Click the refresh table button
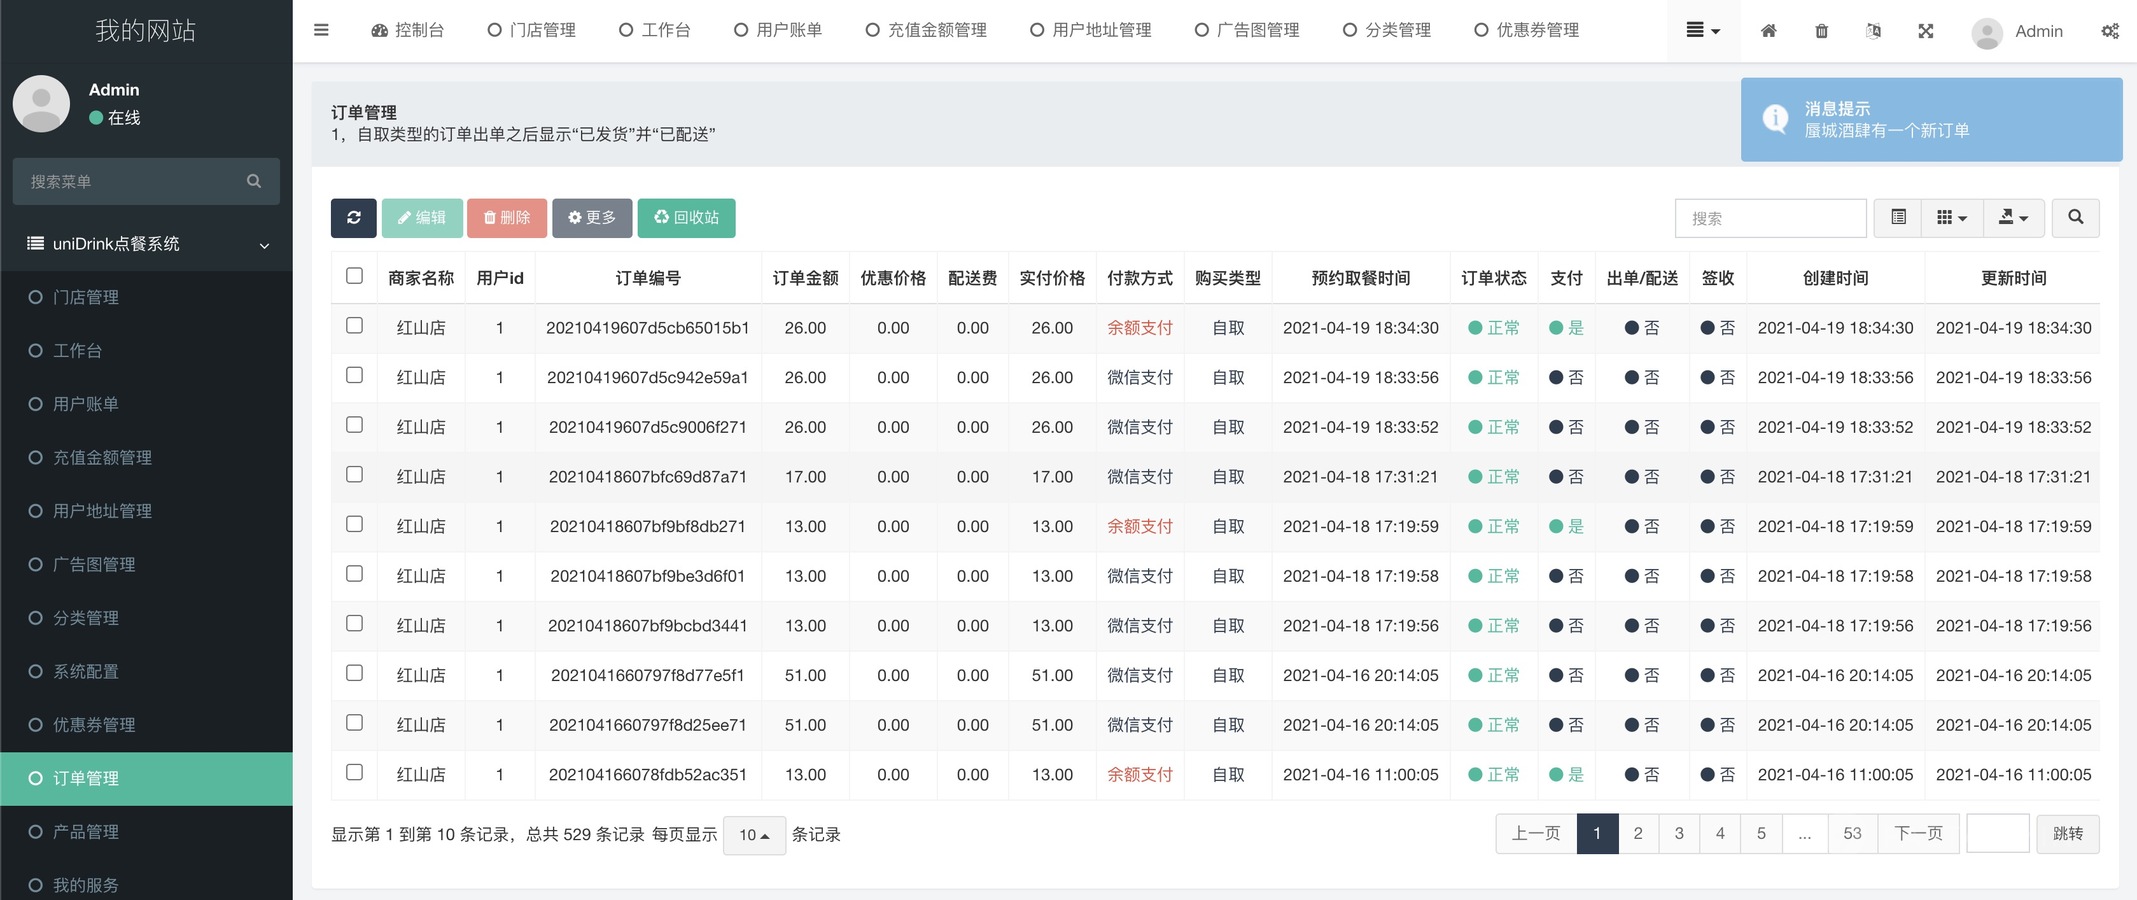The height and width of the screenshot is (900, 2137). click(x=354, y=218)
